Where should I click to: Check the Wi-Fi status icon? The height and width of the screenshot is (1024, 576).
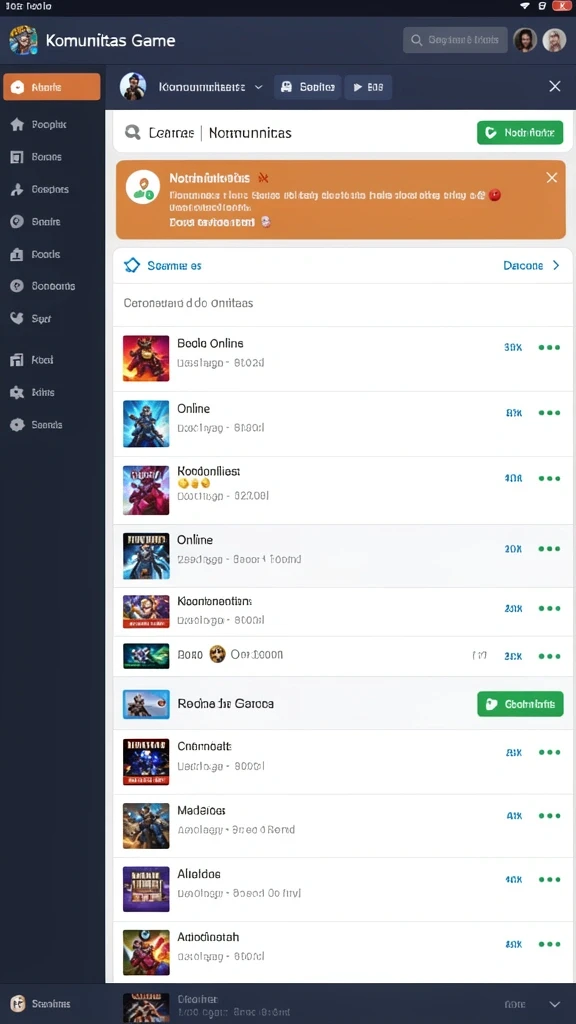pos(524,6)
